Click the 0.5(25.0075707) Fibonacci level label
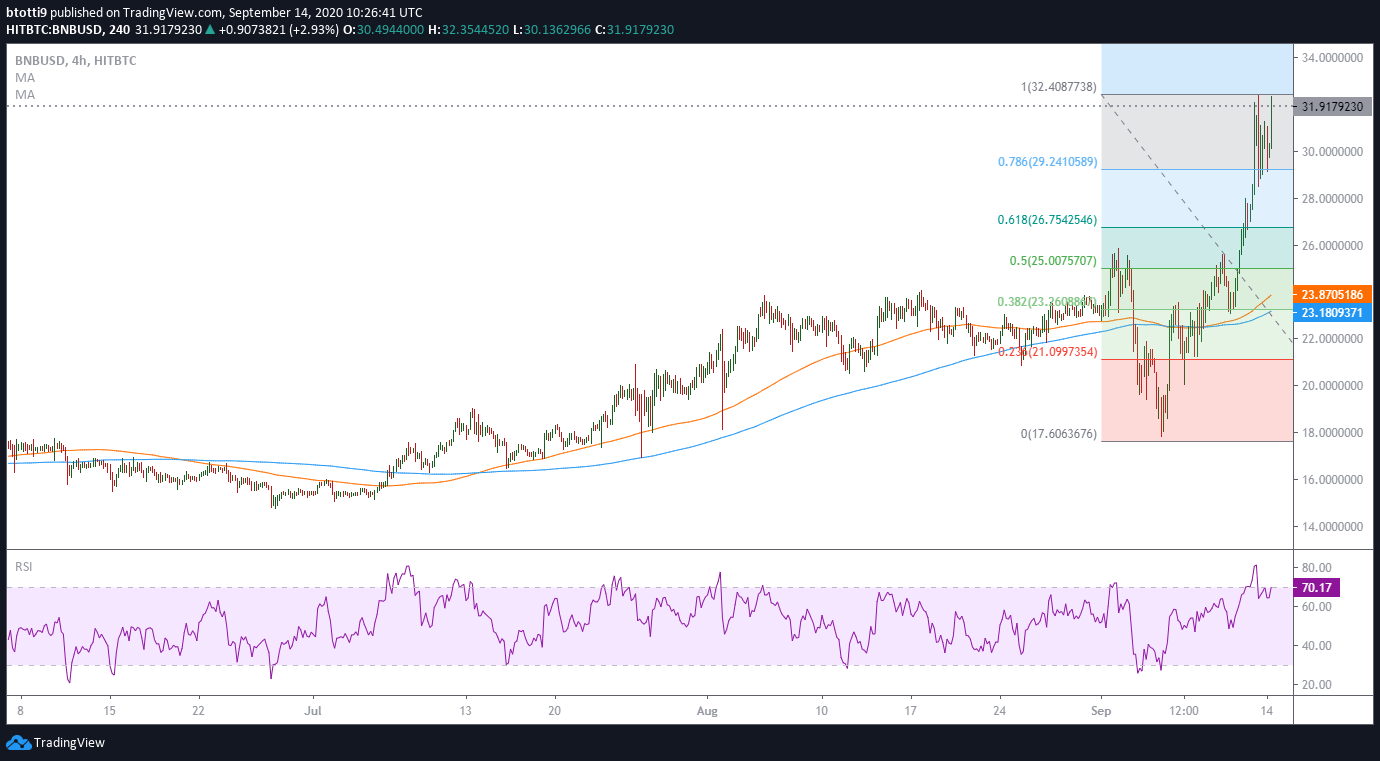The image size is (1380, 761). 1054,261
